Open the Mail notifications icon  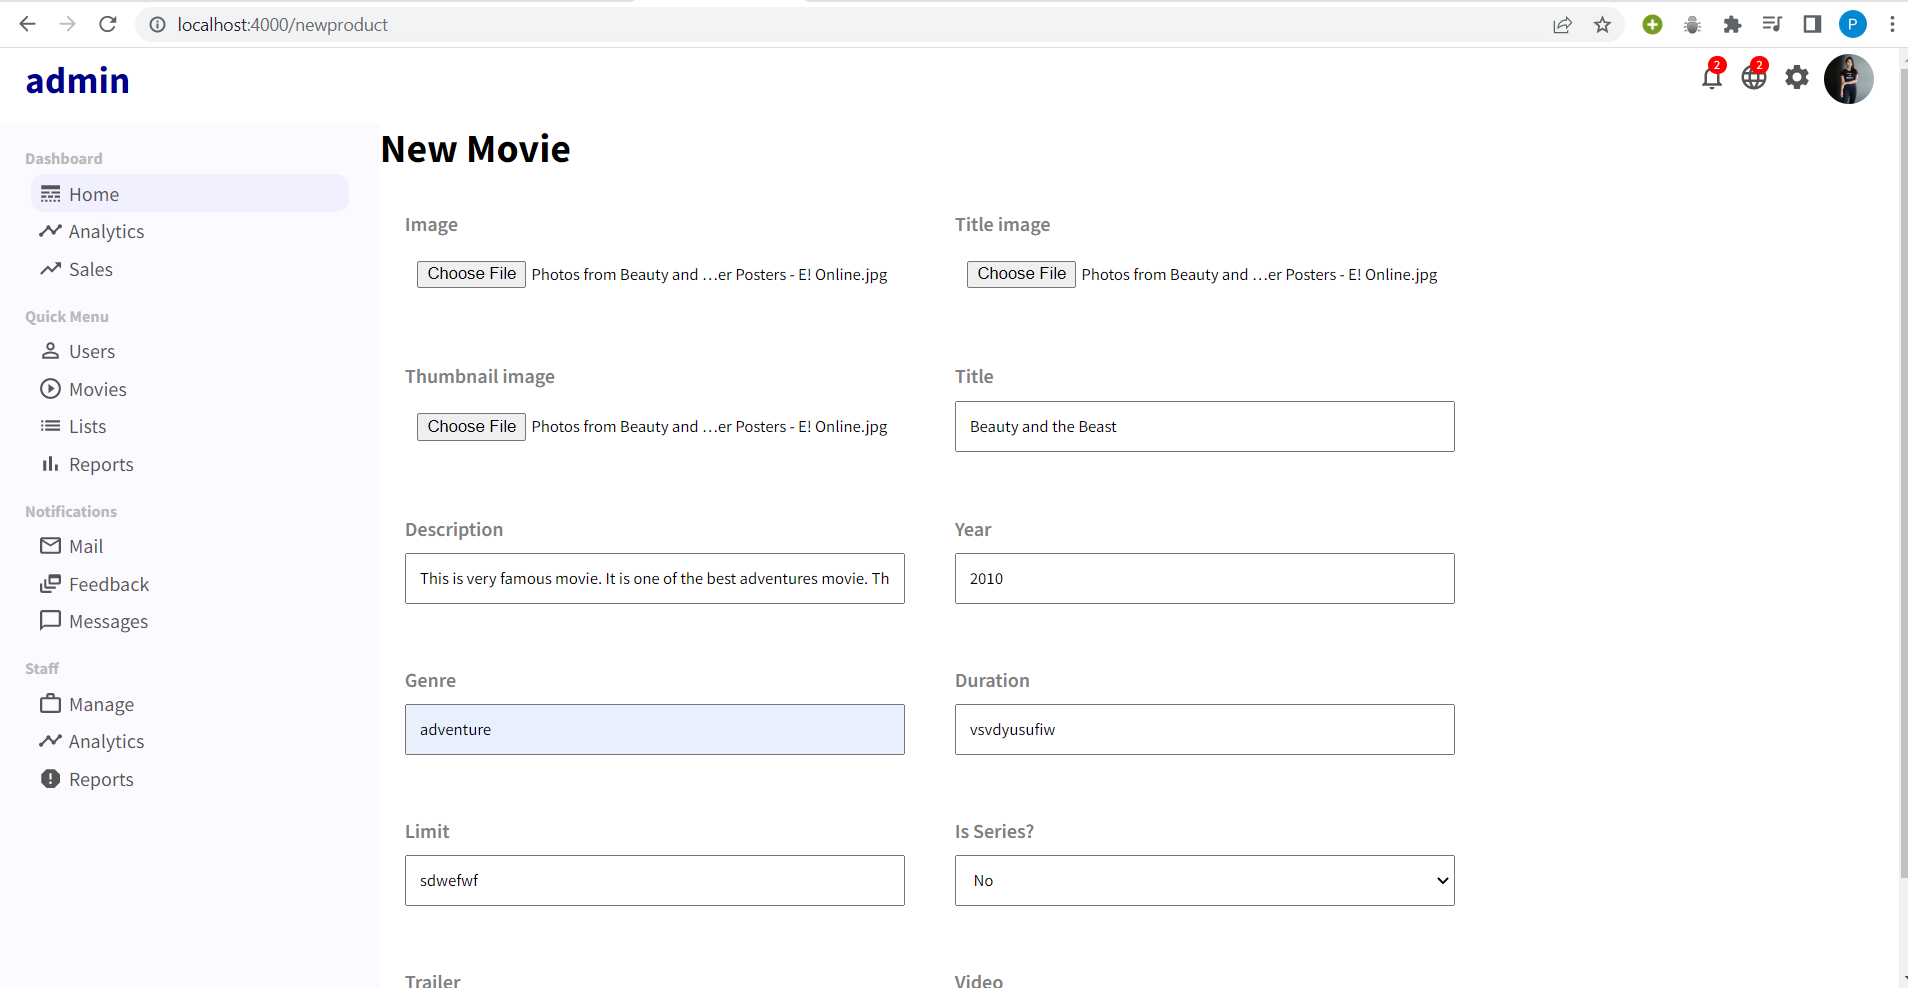(x=49, y=545)
